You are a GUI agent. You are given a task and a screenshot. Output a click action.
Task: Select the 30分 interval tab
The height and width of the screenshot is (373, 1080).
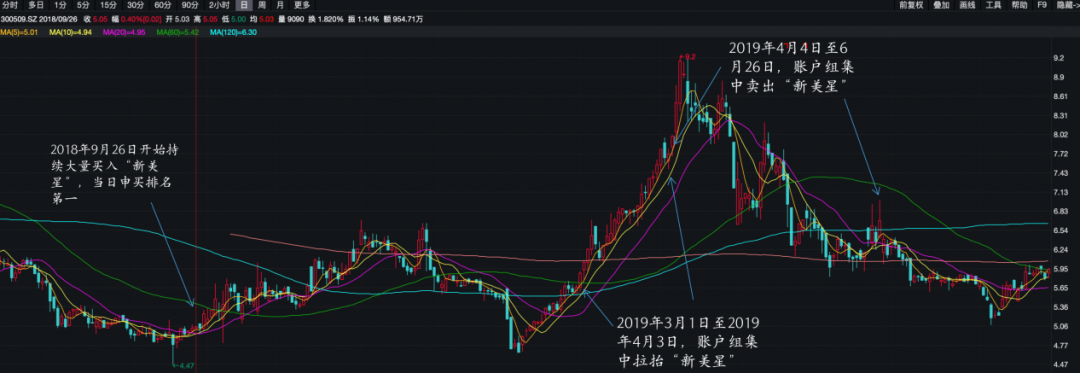coord(135,5)
